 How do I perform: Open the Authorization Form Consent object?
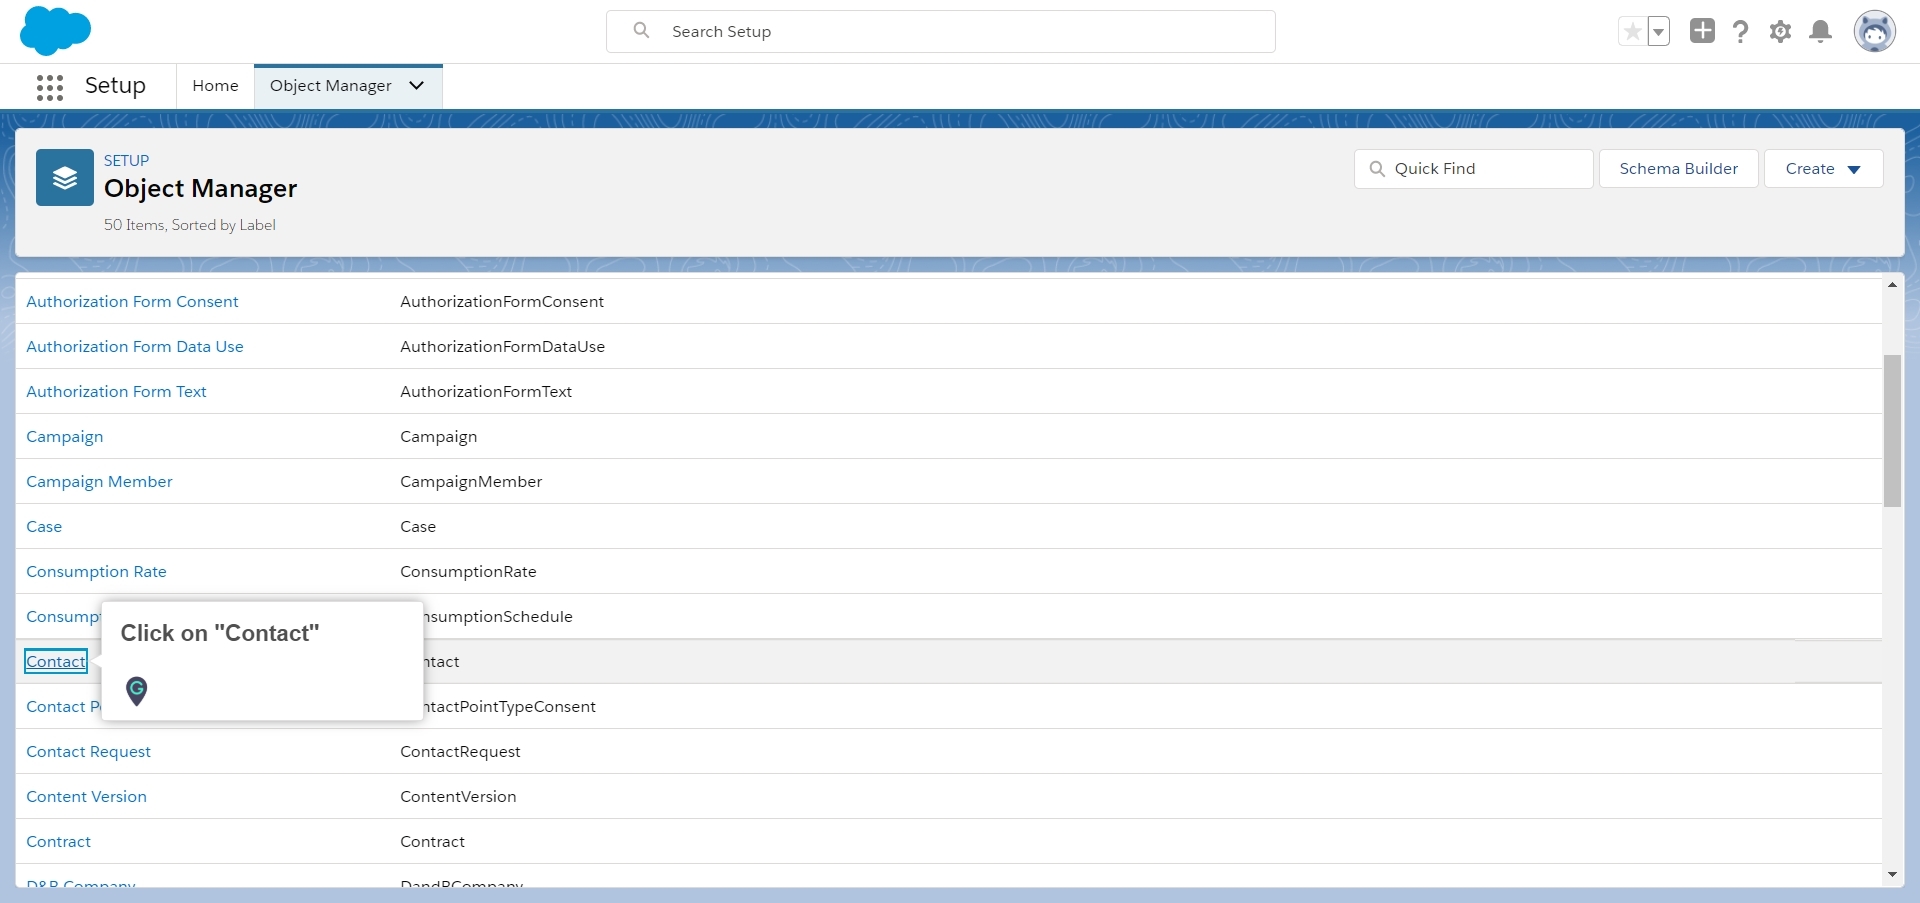pyautogui.click(x=132, y=302)
